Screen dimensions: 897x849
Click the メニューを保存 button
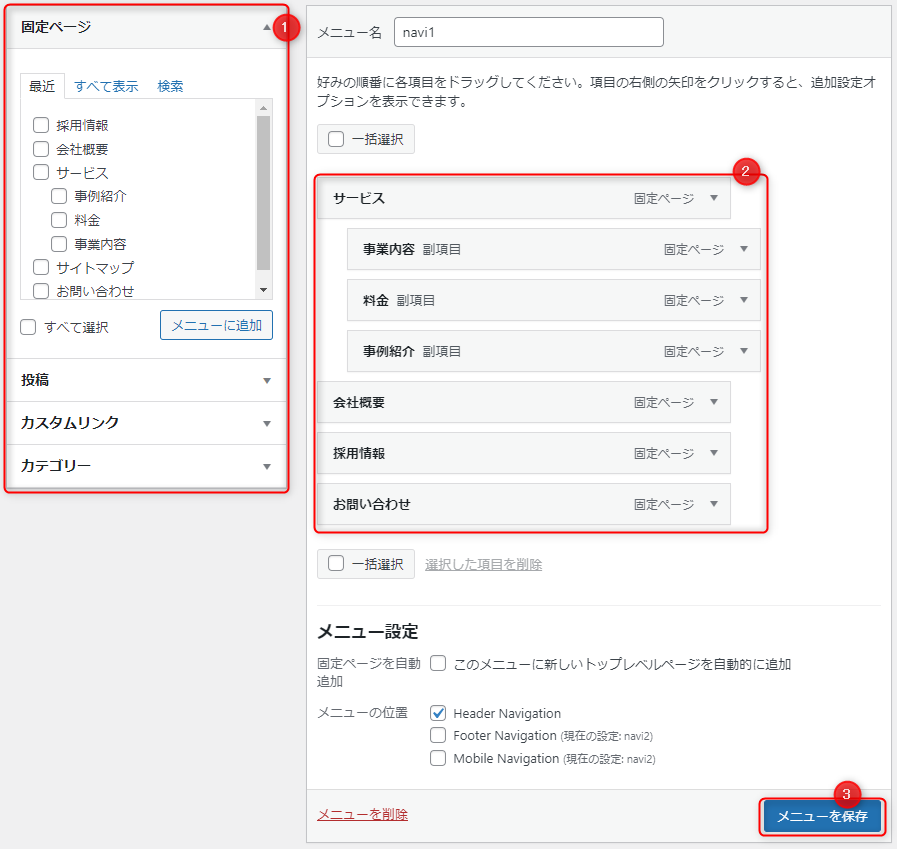tap(822, 816)
